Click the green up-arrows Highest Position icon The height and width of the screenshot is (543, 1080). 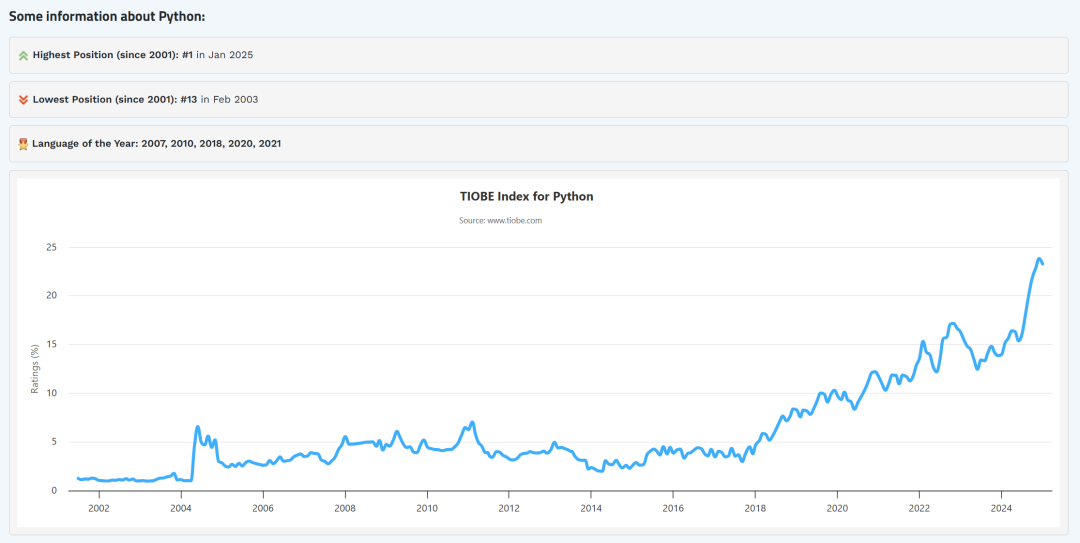[x=23, y=55]
